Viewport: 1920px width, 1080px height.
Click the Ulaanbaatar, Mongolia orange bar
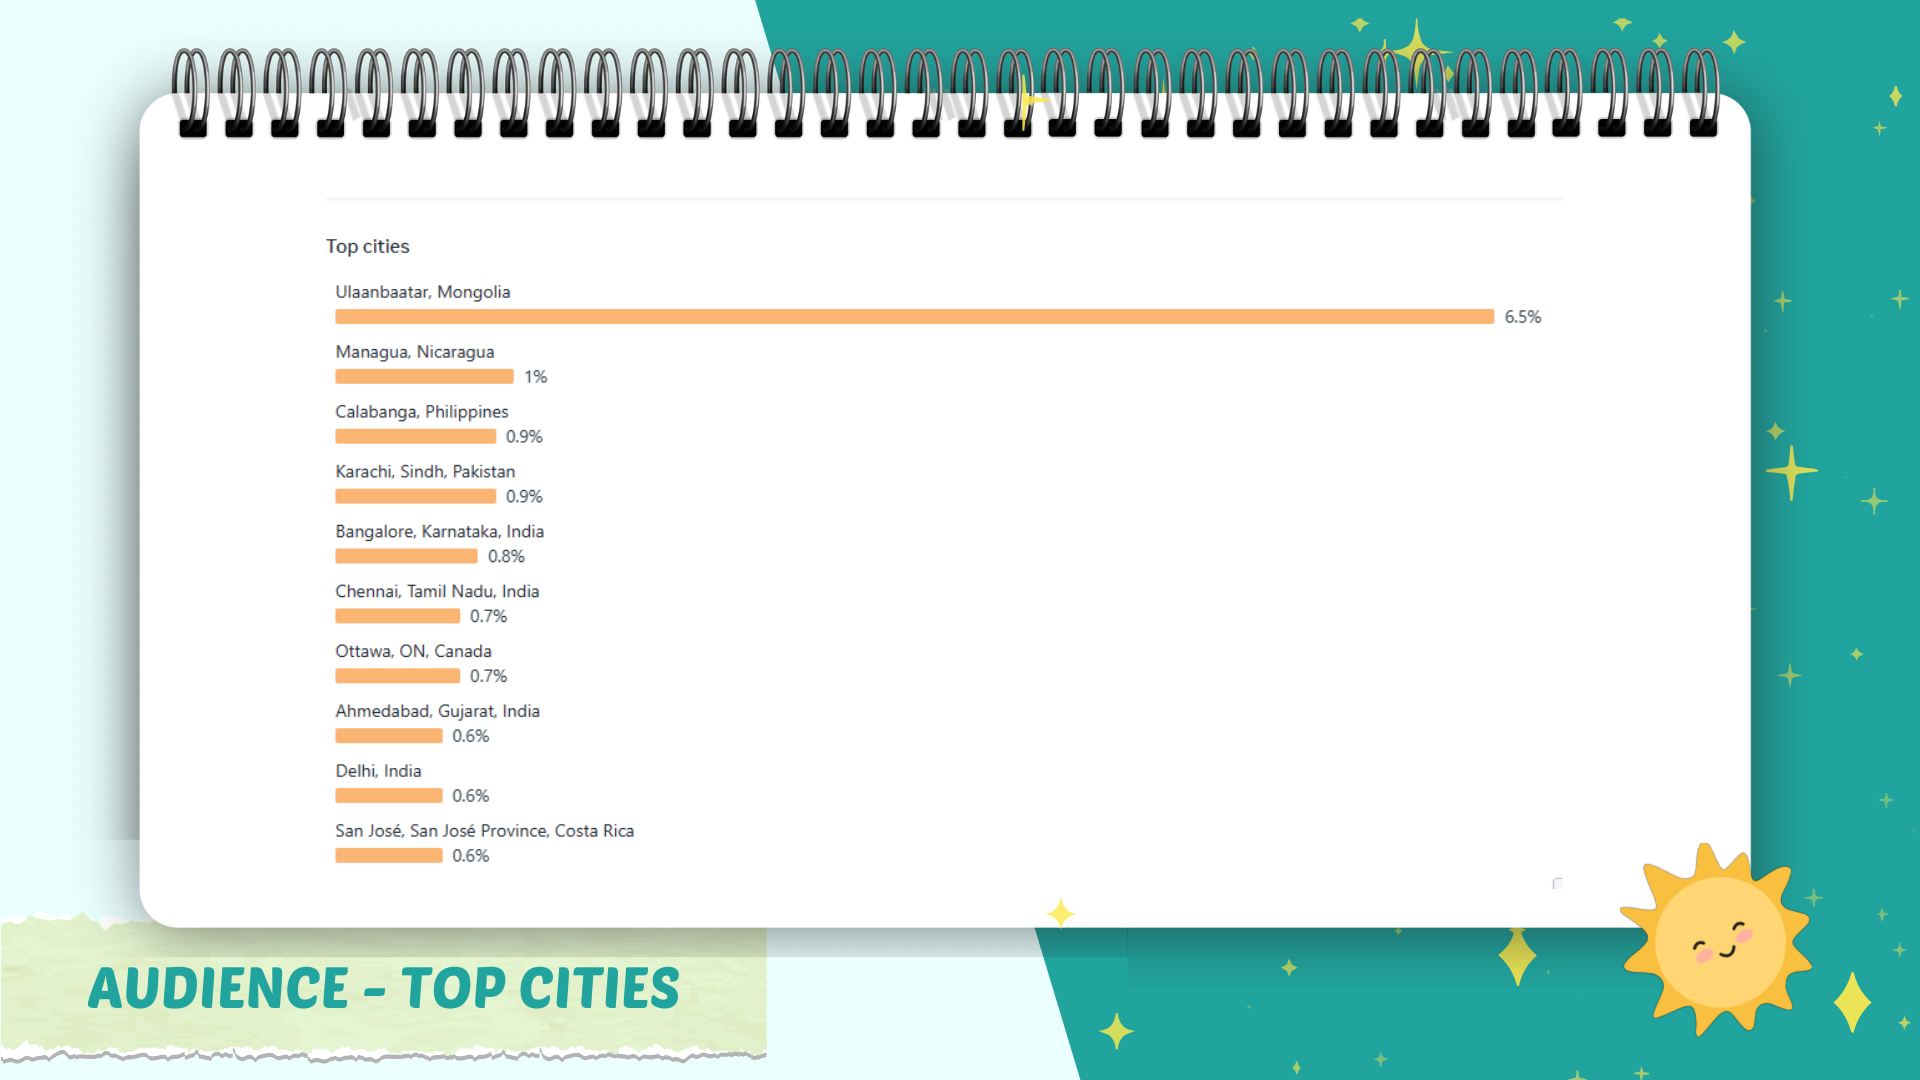pos(914,317)
